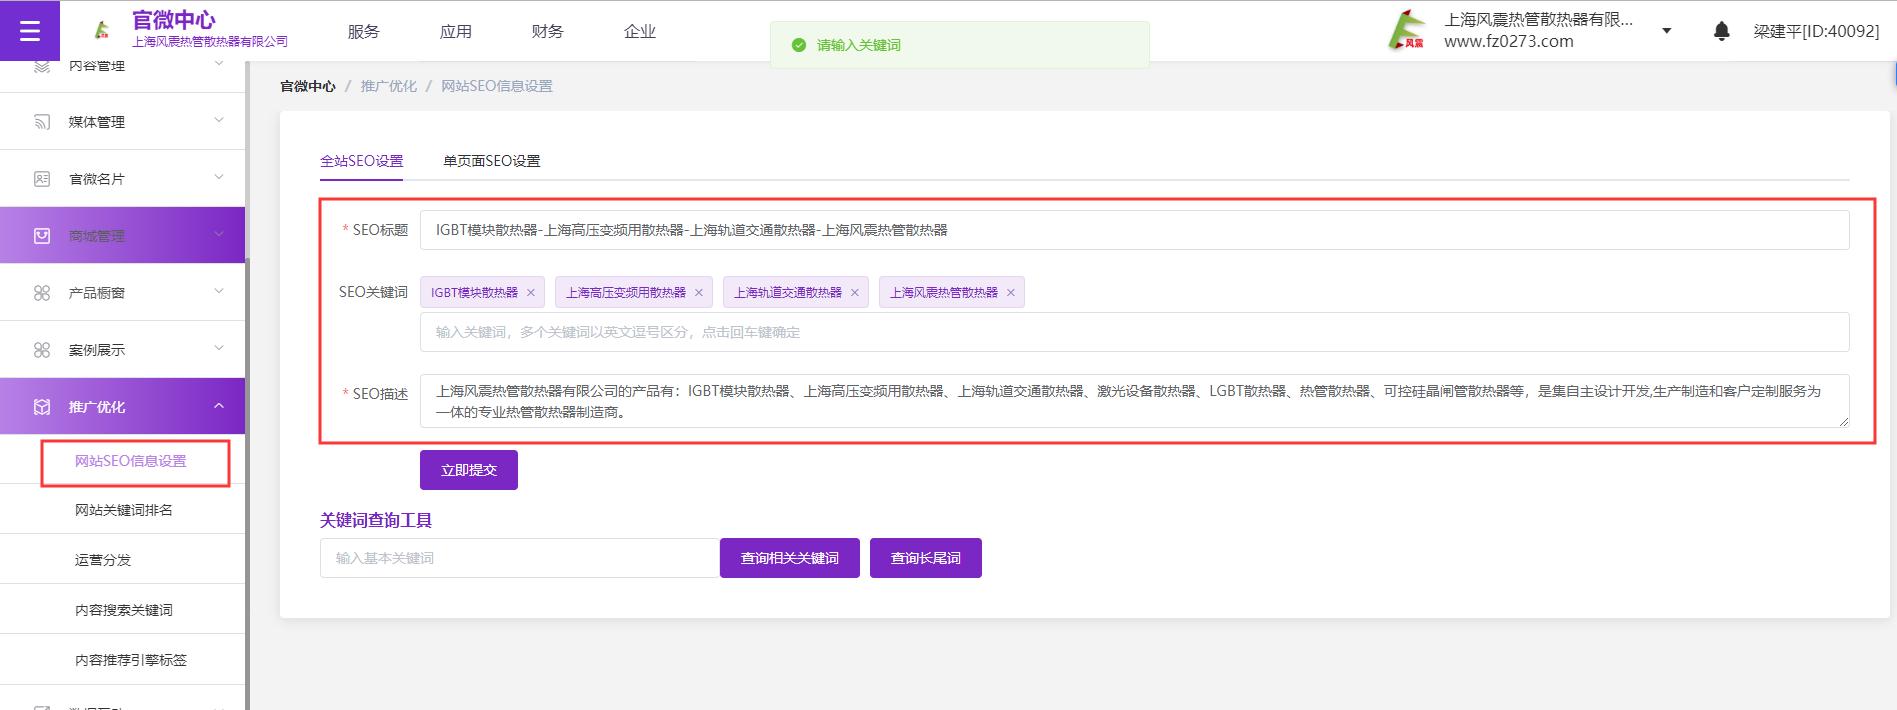Click the 网站SEO信息设置 breadcrumb text
Screen dimensions: 1897x710
click(497, 86)
